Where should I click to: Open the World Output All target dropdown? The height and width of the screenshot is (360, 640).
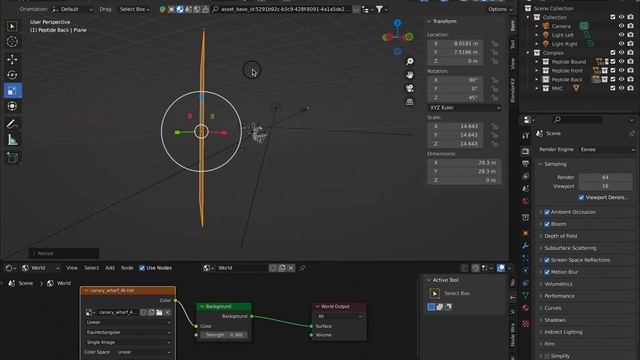[338, 316]
